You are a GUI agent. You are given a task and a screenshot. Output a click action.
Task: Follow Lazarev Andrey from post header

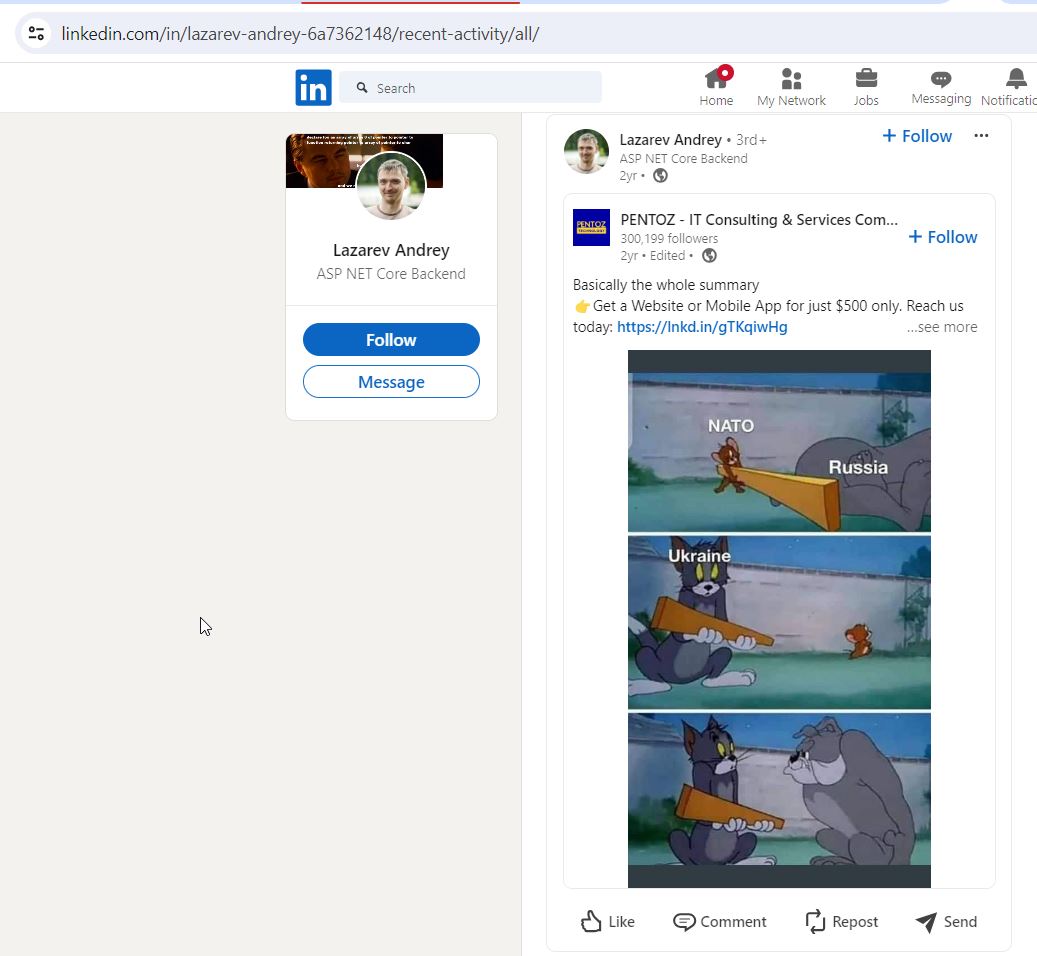pyautogui.click(x=917, y=136)
